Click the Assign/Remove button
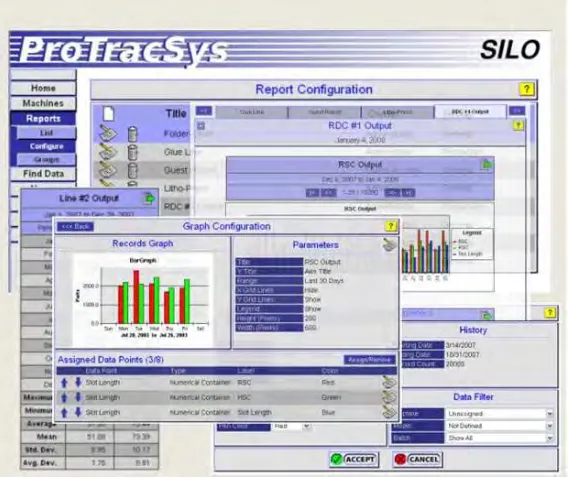568x478 pixels. point(369,360)
